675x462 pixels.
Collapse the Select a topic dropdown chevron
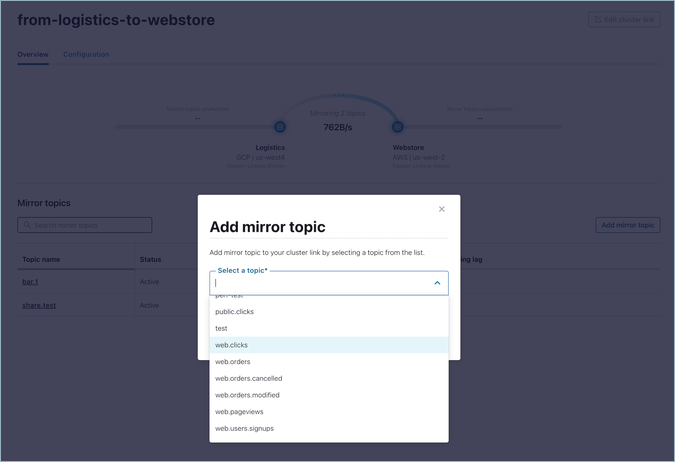(437, 283)
